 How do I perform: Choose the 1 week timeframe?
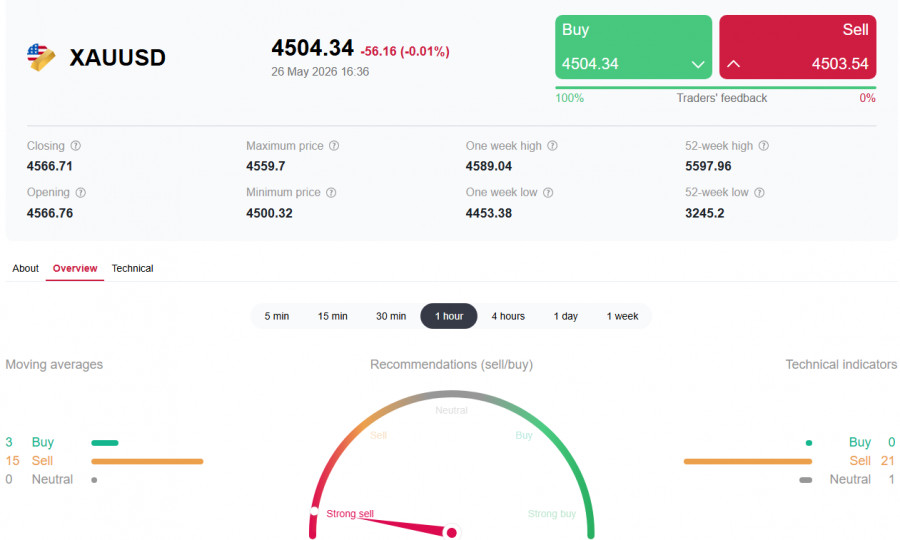tap(622, 316)
